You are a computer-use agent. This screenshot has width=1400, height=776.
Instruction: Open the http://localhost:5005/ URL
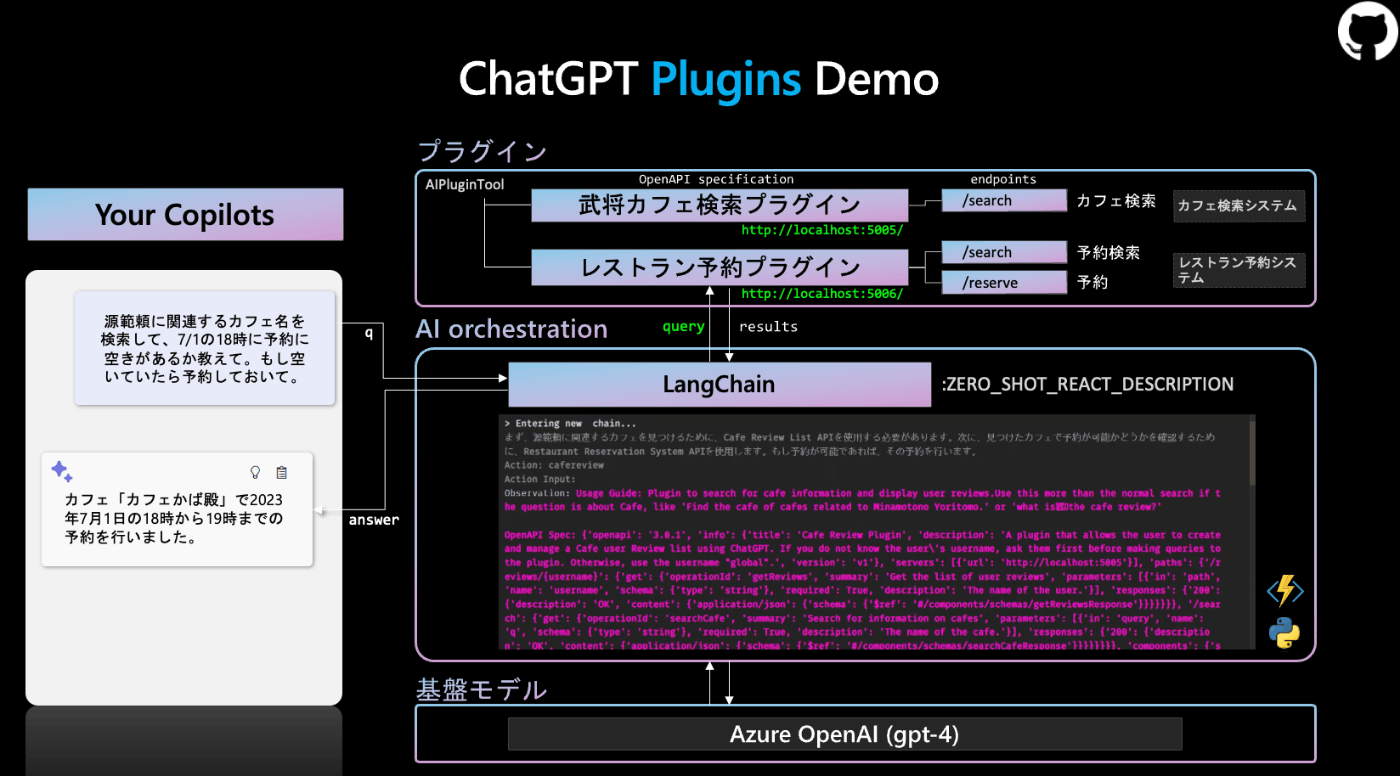tap(822, 230)
